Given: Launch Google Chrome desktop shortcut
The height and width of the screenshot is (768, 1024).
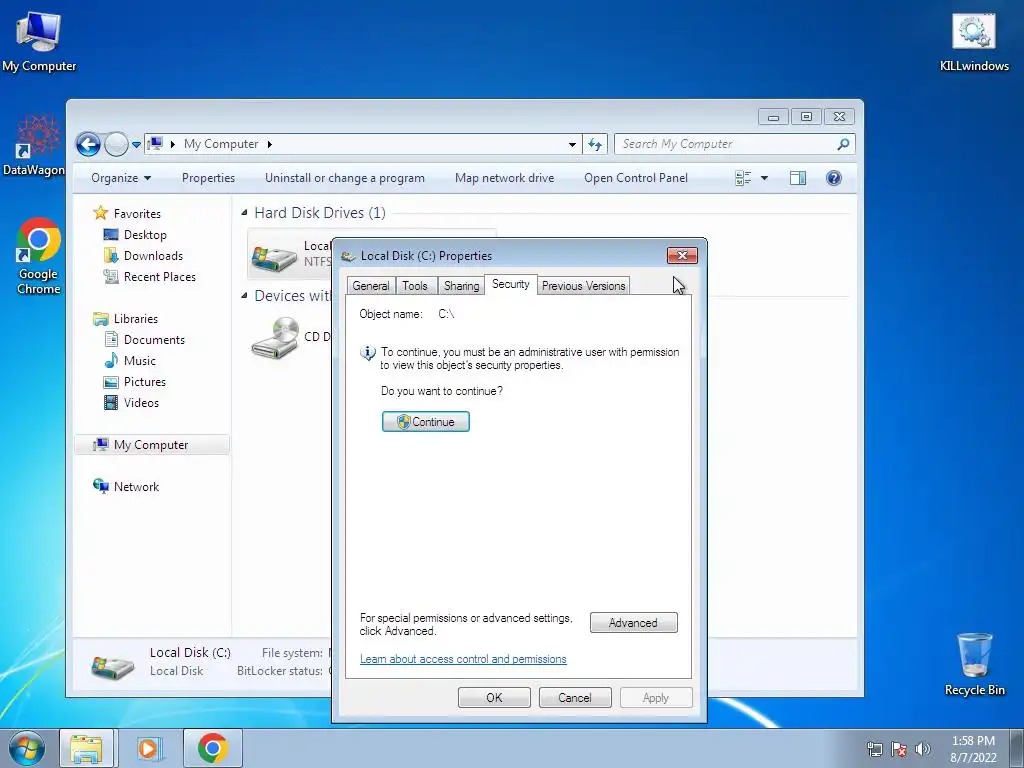Looking at the screenshot, I should coord(39,255).
